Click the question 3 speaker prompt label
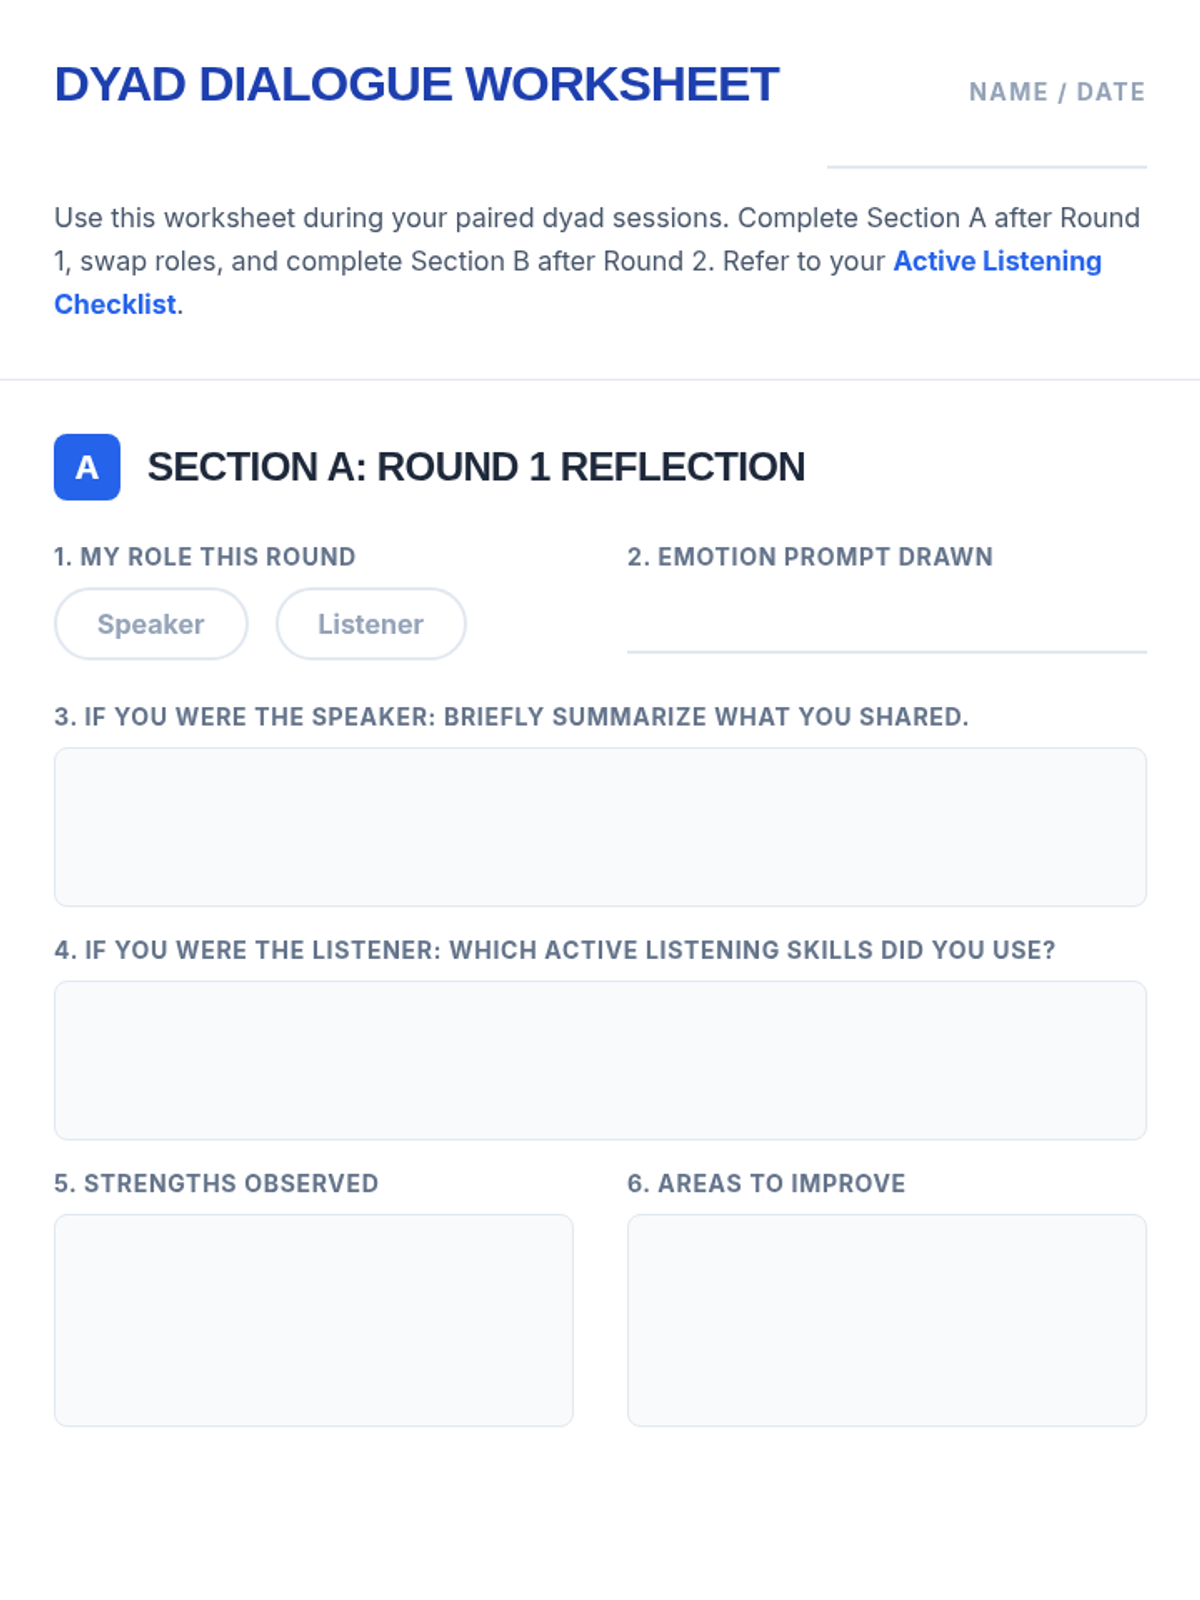 [x=511, y=717]
